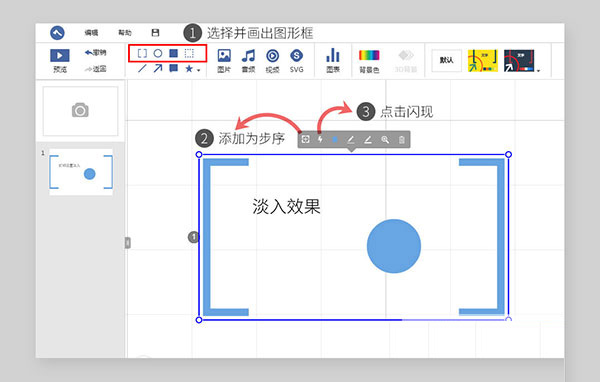Open the blue fill color swatch

tap(335, 139)
